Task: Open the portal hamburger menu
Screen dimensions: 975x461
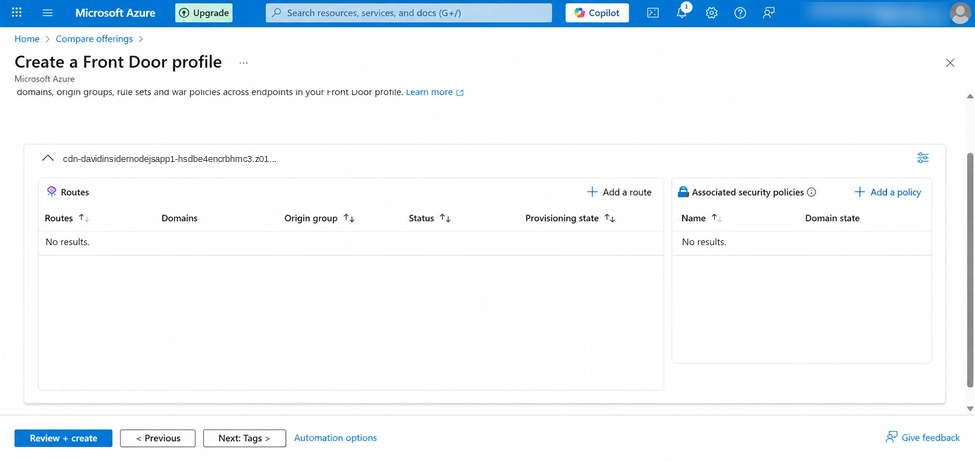Action: 48,12
